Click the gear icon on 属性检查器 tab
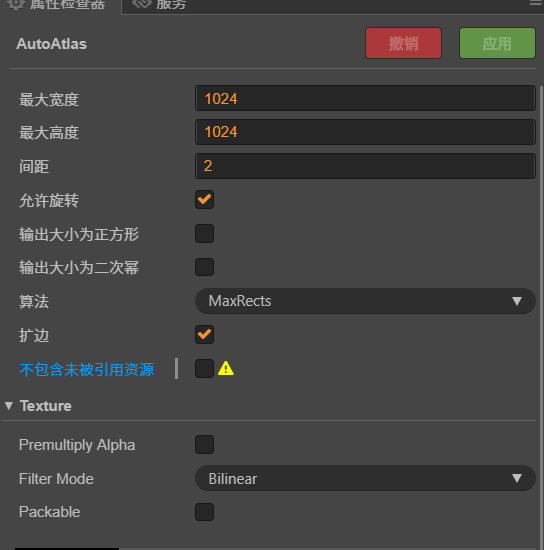Viewport: 544px width, 550px height. click(x=15, y=4)
